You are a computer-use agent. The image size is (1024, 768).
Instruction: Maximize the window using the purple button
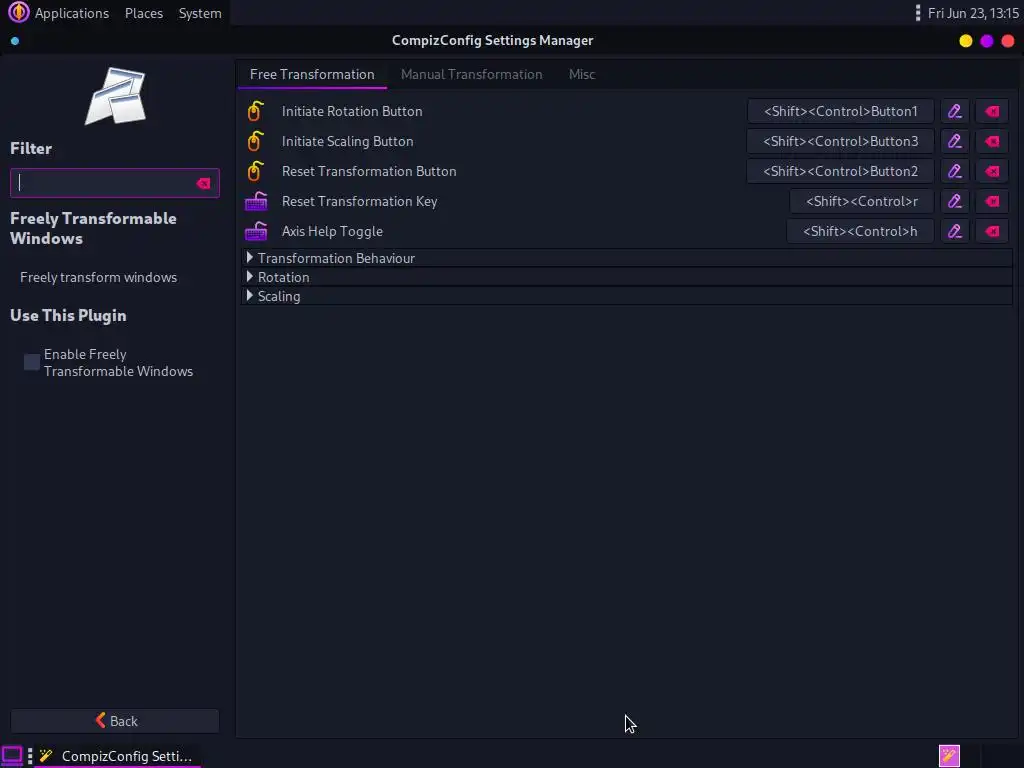(986, 40)
